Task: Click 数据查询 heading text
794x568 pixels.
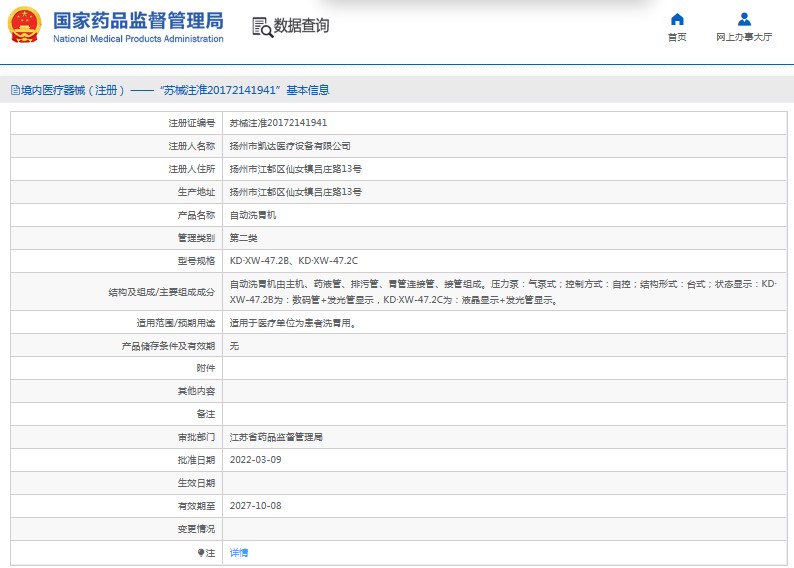Action: [301, 25]
